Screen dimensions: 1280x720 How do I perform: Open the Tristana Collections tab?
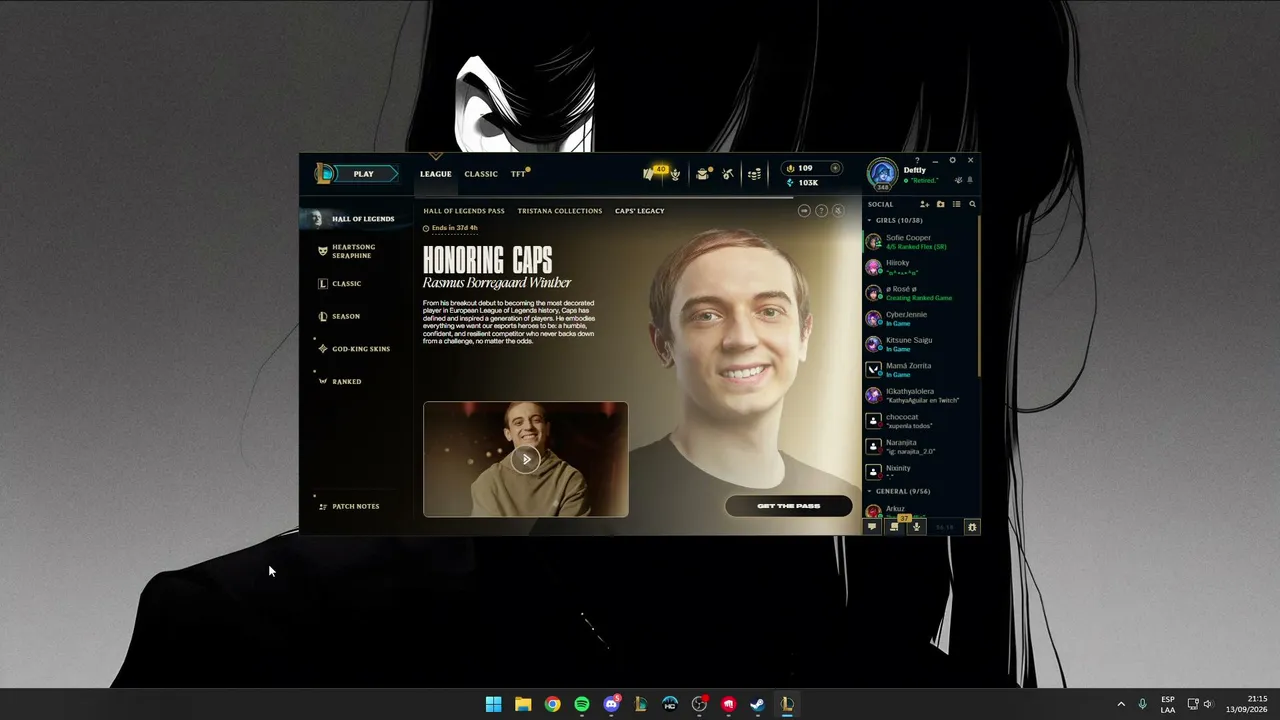pyautogui.click(x=560, y=211)
